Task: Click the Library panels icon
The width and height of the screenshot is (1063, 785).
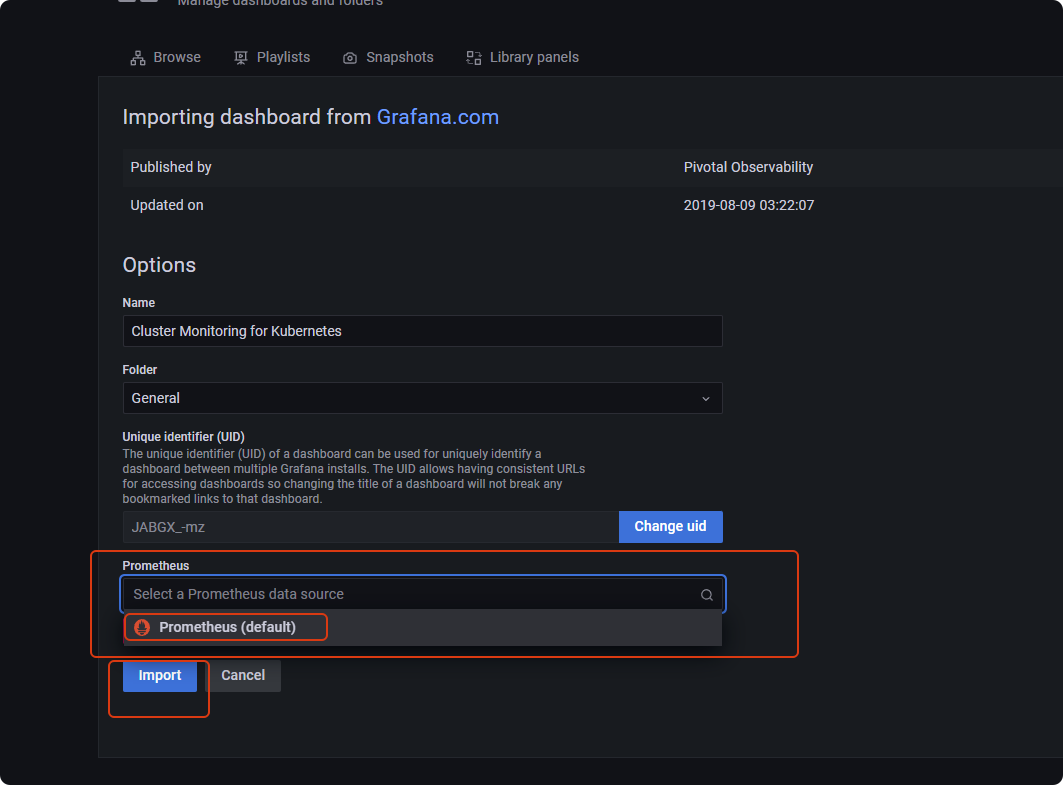Action: click(474, 58)
